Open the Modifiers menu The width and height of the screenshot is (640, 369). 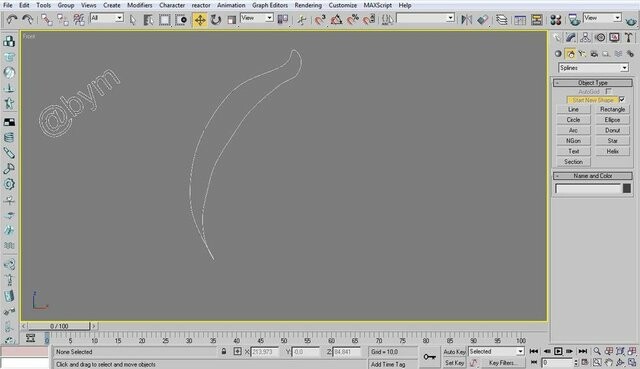(140, 5)
